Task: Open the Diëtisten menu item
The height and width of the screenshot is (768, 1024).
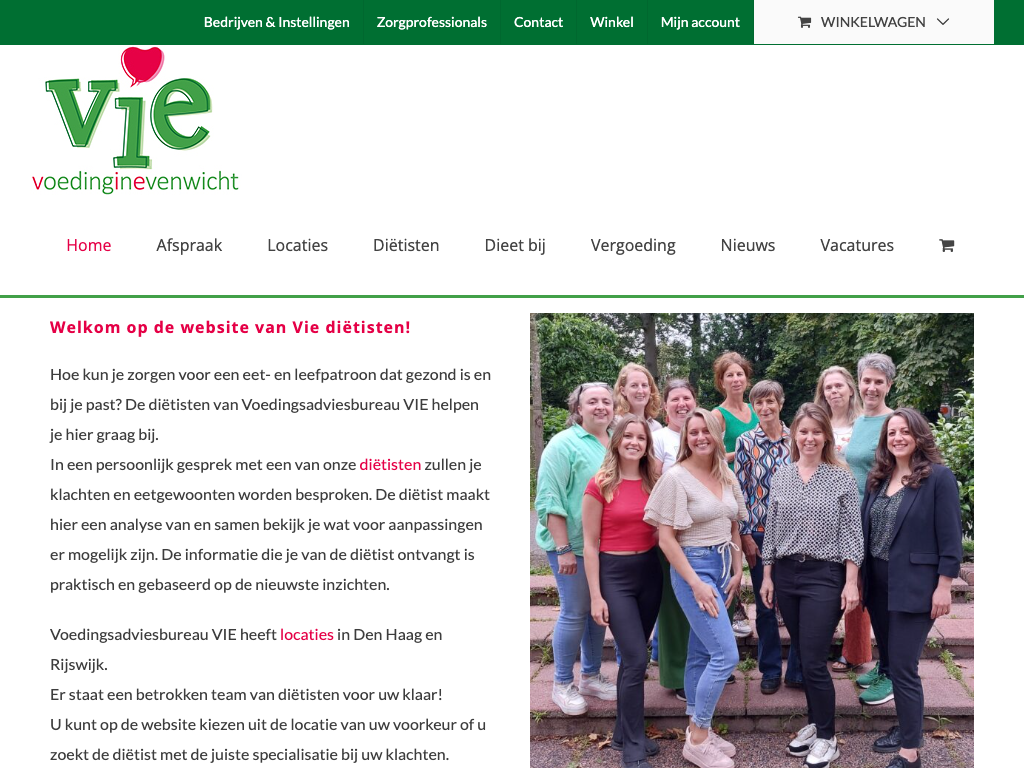Action: (406, 246)
